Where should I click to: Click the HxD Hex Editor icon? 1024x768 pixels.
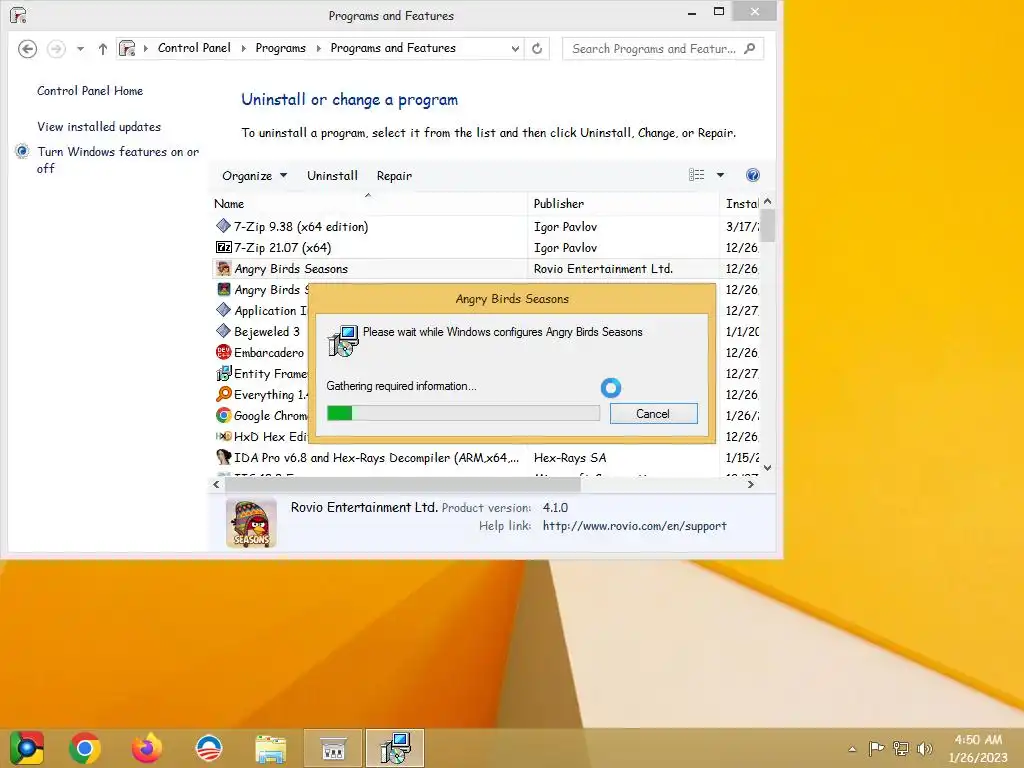[x=223, y=436]
